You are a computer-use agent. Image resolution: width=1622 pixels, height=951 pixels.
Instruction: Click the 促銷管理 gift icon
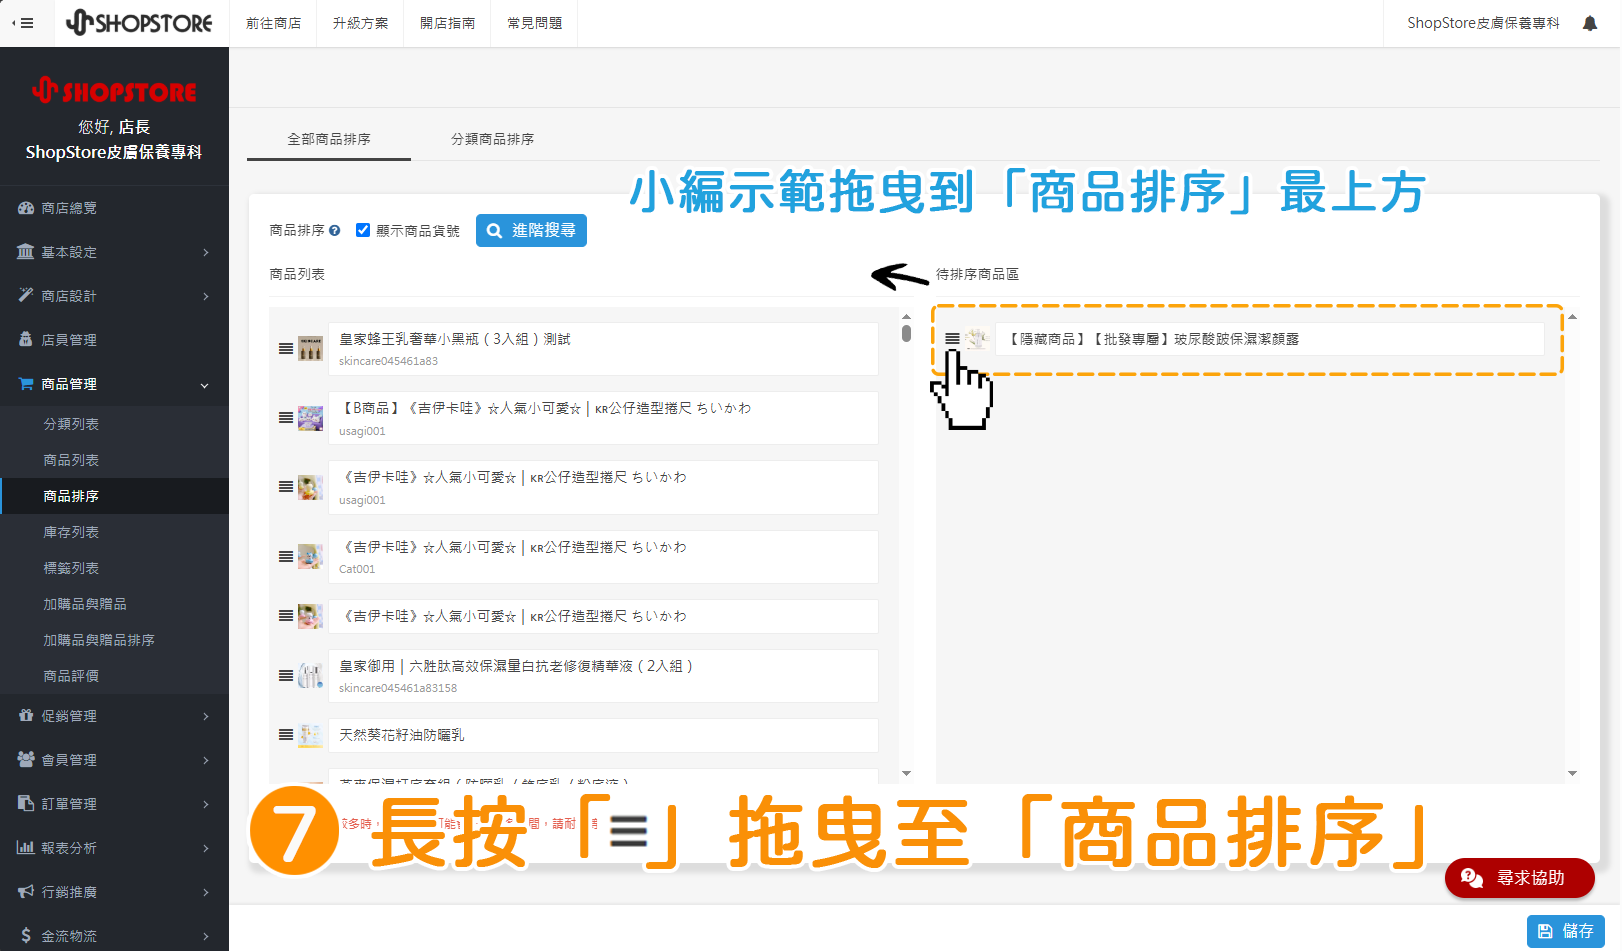point(26,716)
